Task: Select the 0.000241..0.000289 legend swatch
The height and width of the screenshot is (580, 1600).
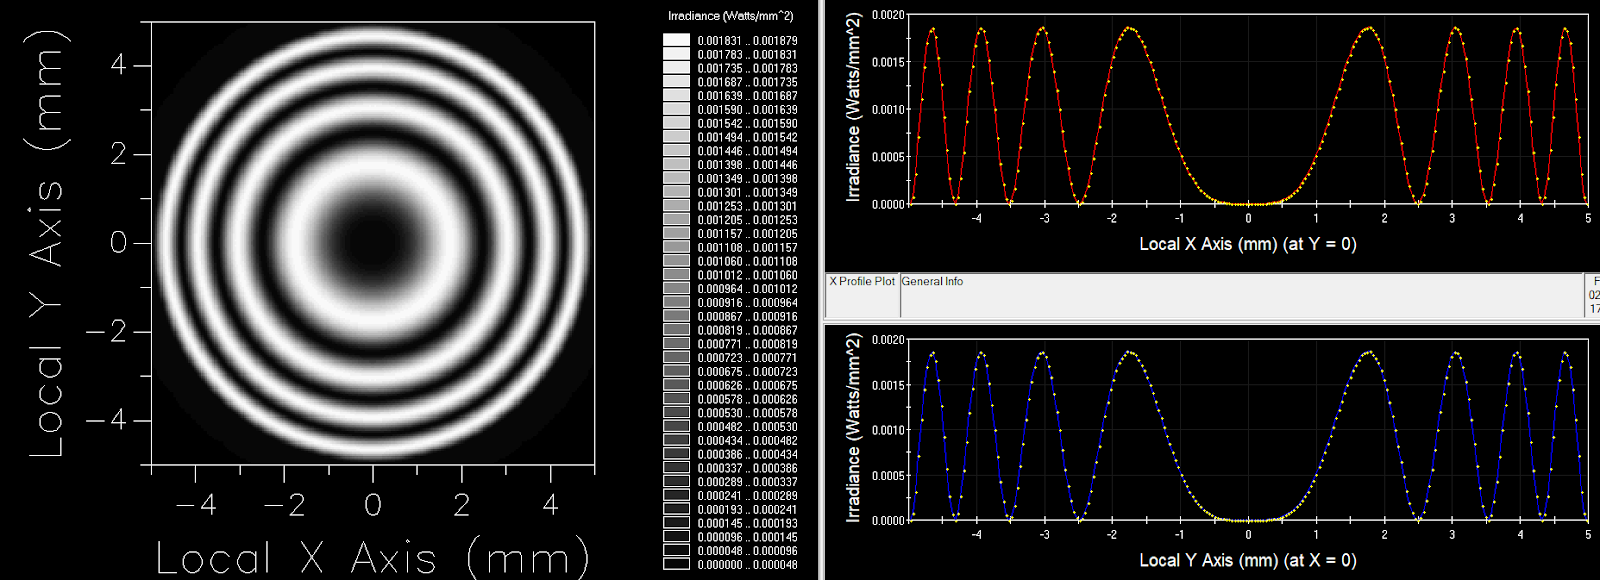Action: pos(677,496)
